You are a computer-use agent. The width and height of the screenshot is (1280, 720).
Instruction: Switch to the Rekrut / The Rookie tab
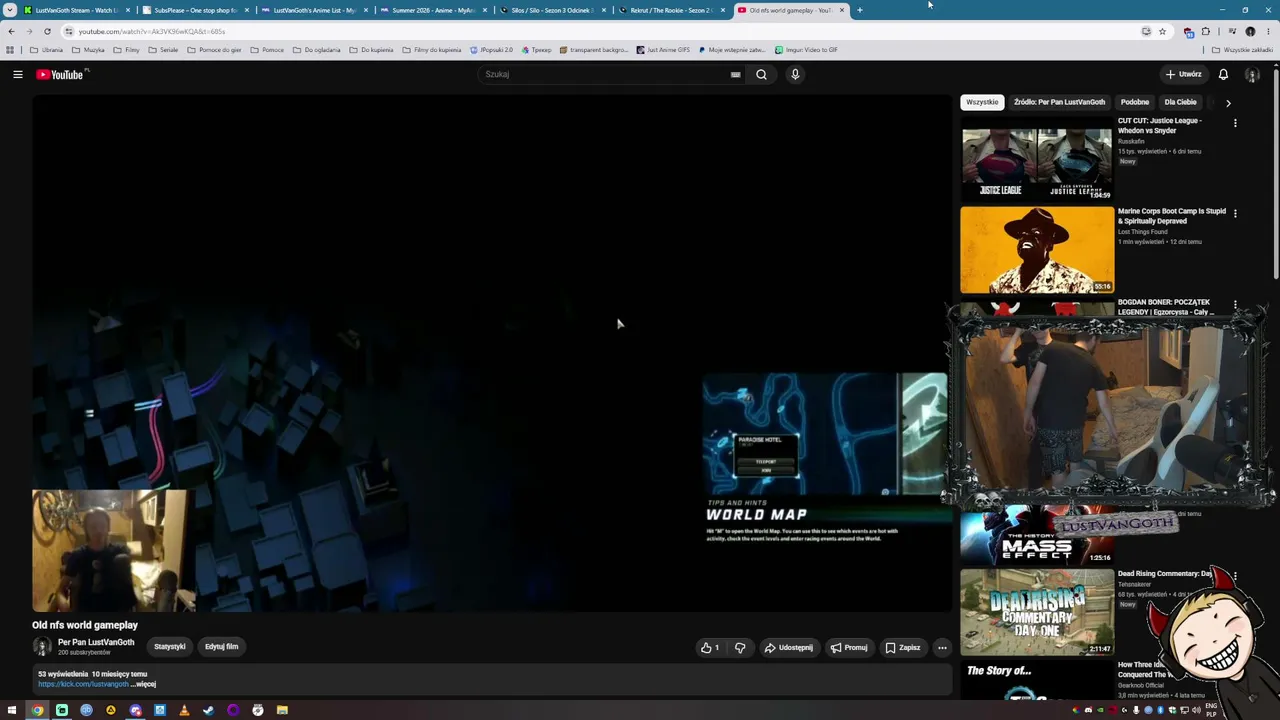(x=671, y=10)
